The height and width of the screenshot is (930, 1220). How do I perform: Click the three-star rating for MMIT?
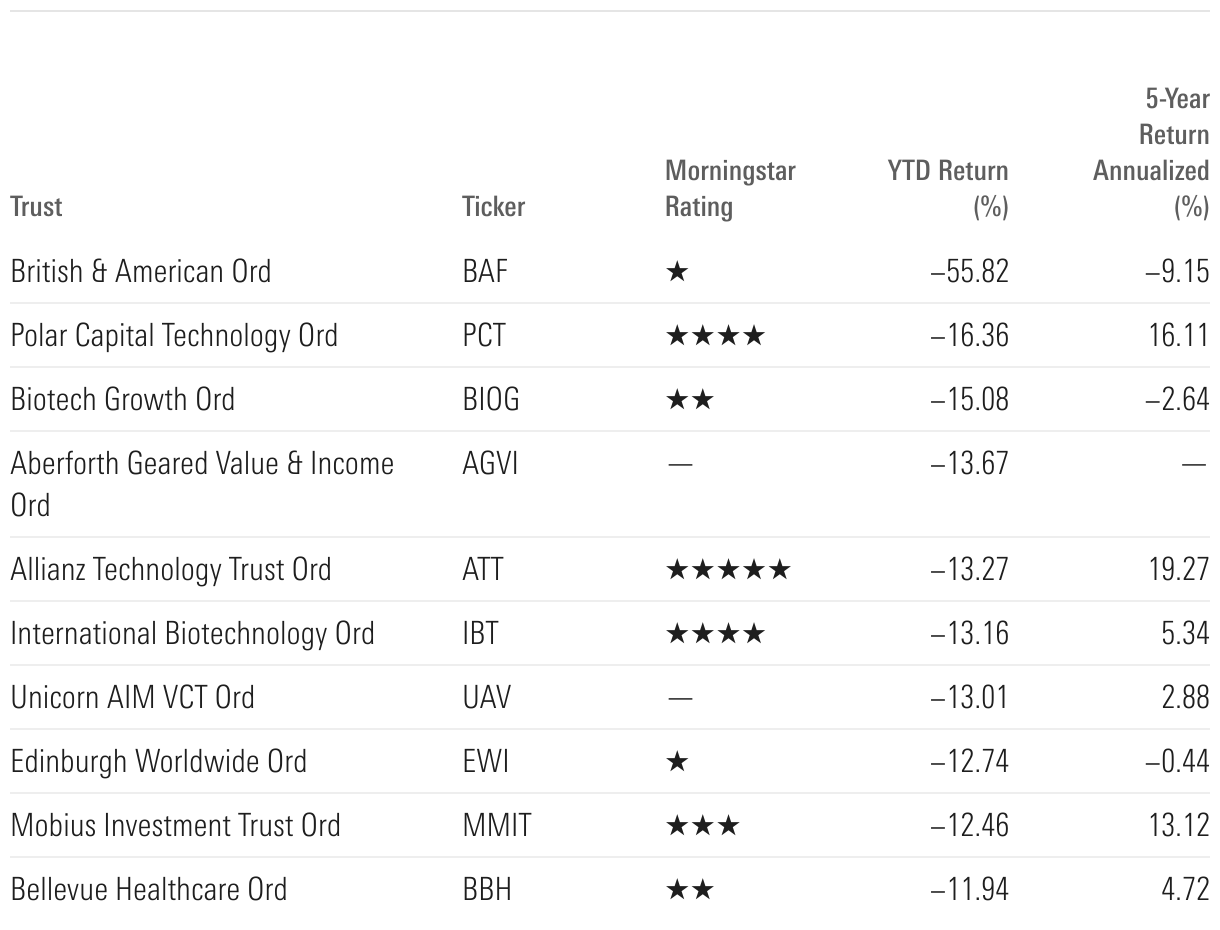coord(702,826)
